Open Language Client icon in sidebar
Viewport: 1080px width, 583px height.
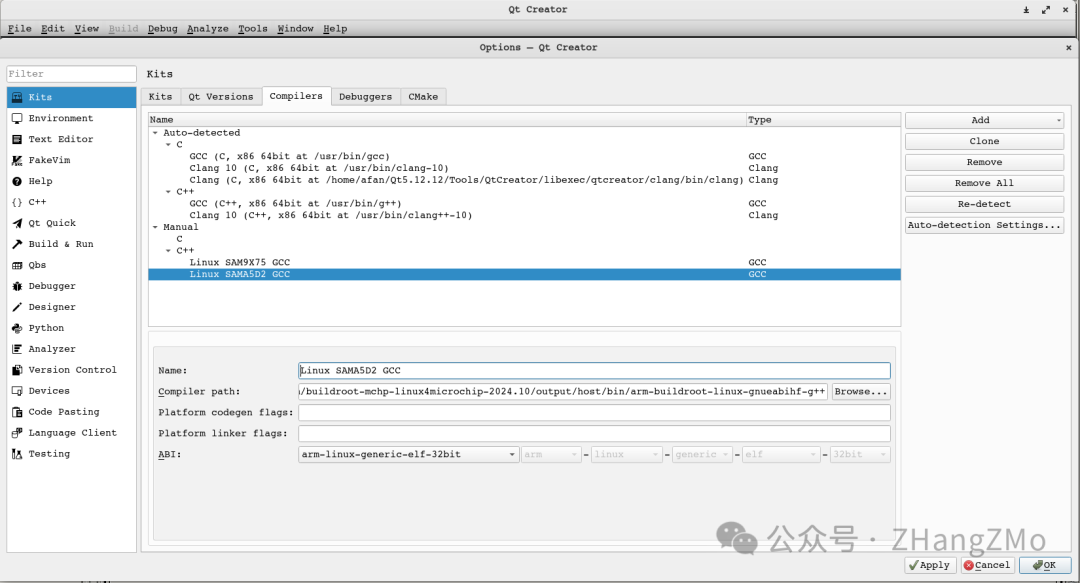click(x=17, y=433)
